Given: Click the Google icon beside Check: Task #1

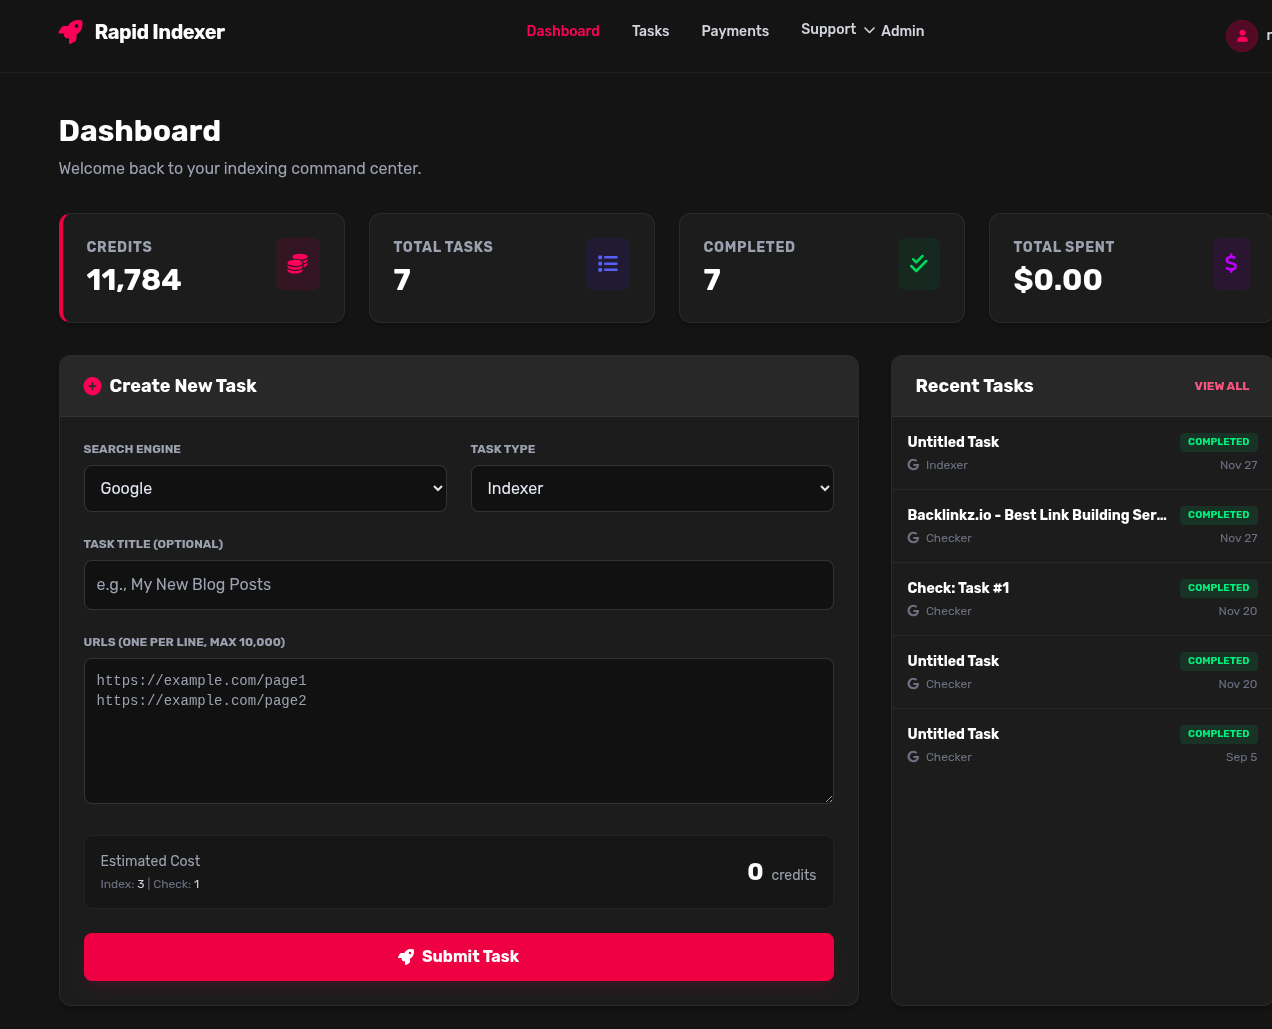Looking at the screenshot, I should 912,611.
